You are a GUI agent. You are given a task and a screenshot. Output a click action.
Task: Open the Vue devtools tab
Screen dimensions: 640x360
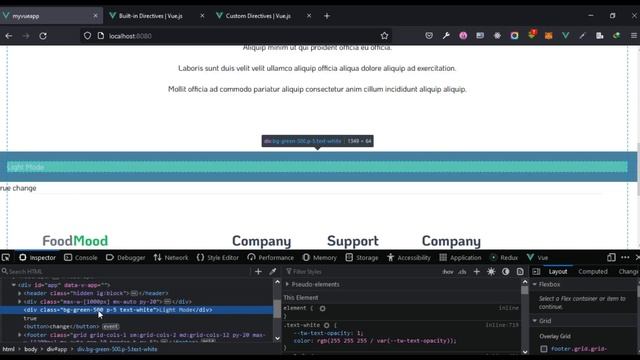point(537,258)
